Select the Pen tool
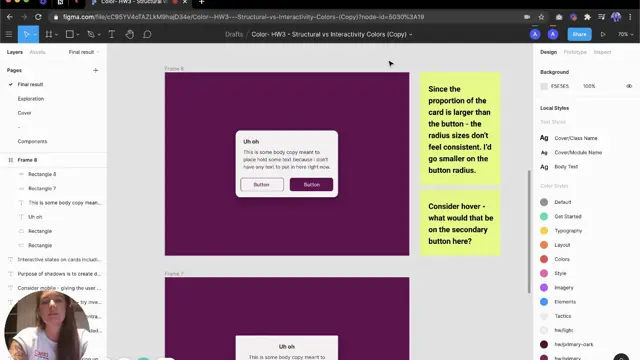 pyautogui.click(x=91, y=34)
